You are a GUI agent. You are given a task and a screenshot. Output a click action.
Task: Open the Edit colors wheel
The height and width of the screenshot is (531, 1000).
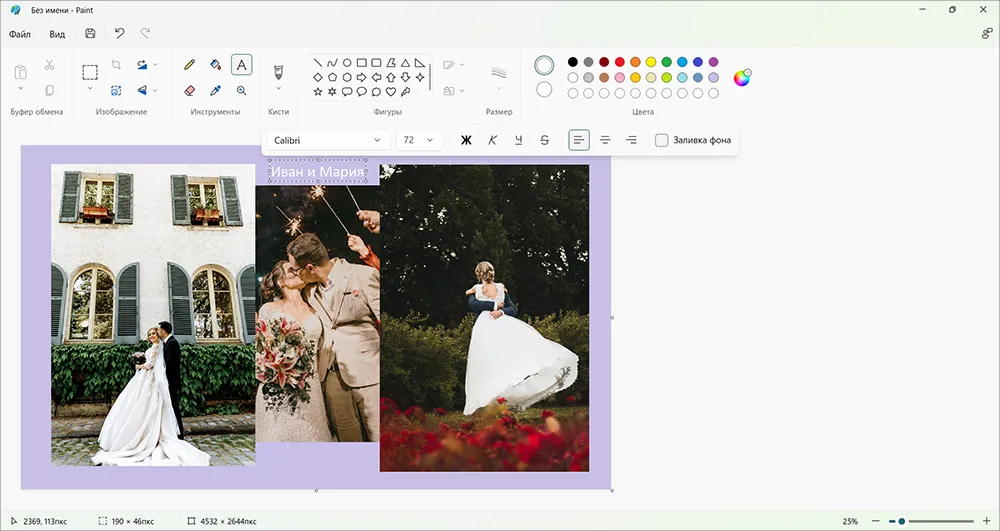tap(742, 78)
